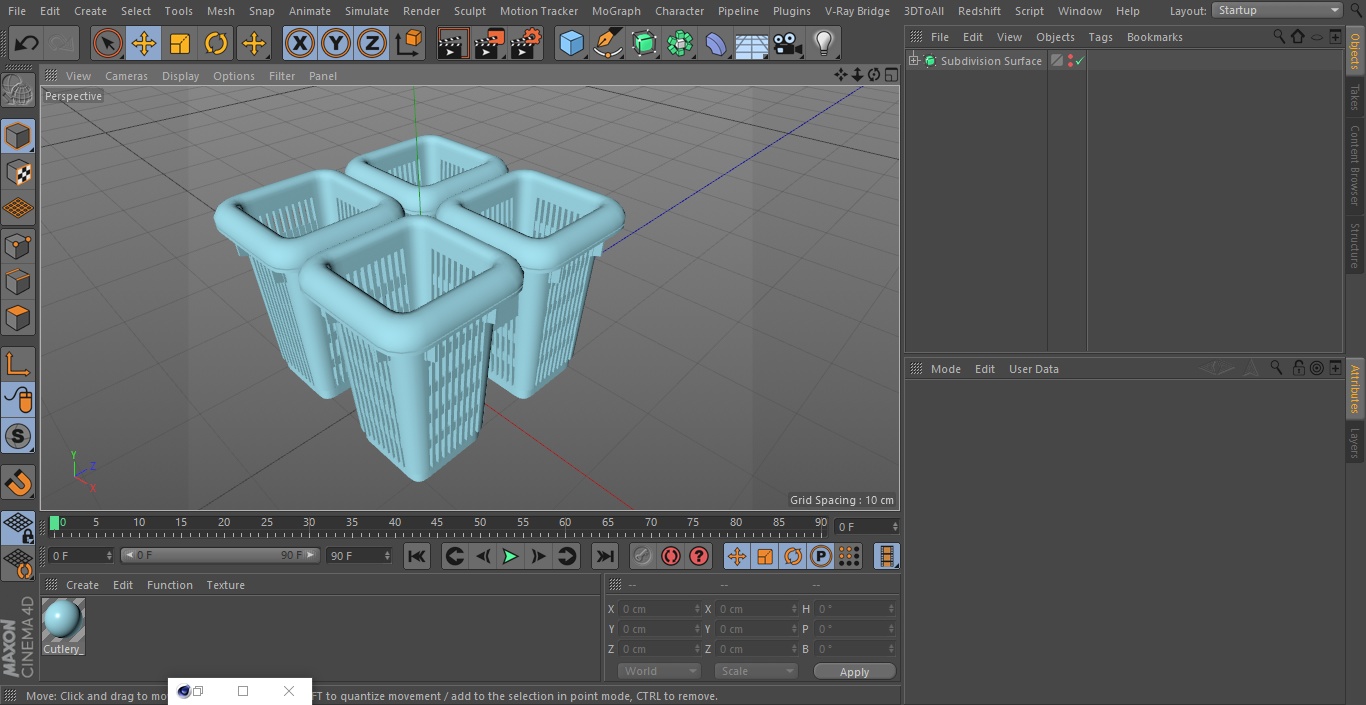Toggle the magnet Enable Snap icon

[x=18, y=483]
